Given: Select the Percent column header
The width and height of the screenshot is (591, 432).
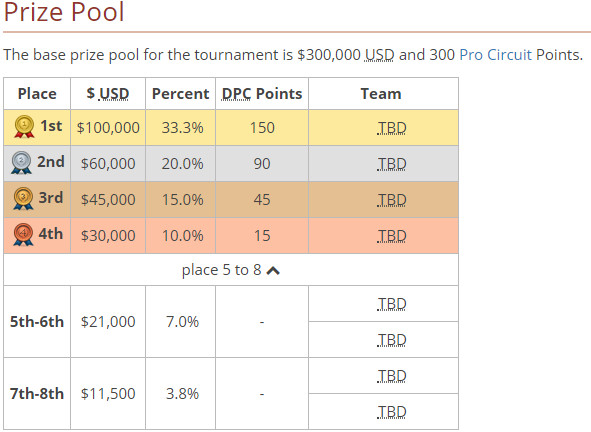Looking at the screenshot, I should pos(181,93).
